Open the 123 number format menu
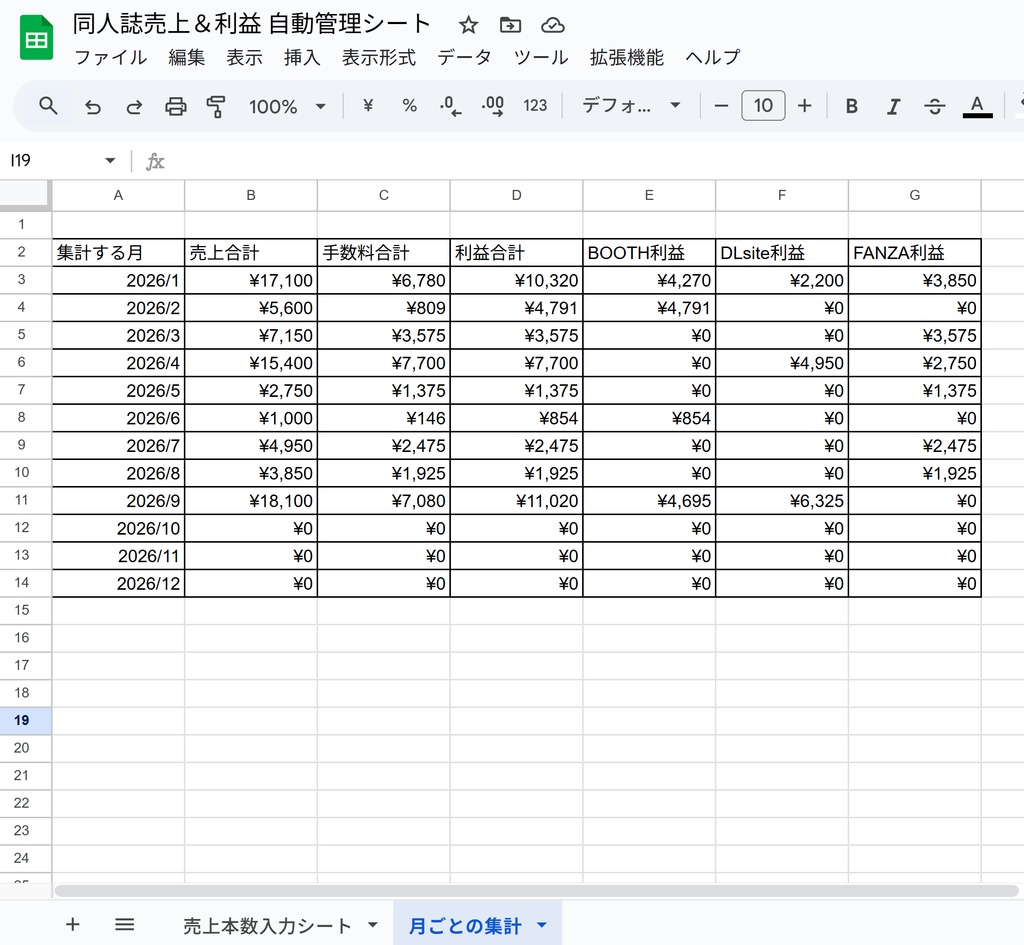Viewport: 1024px width, 945px height. (535, 105)
